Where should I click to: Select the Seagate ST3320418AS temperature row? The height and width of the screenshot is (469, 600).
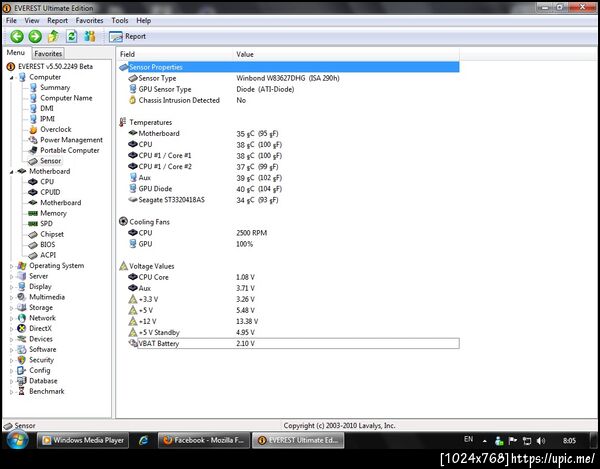(289, 200)
